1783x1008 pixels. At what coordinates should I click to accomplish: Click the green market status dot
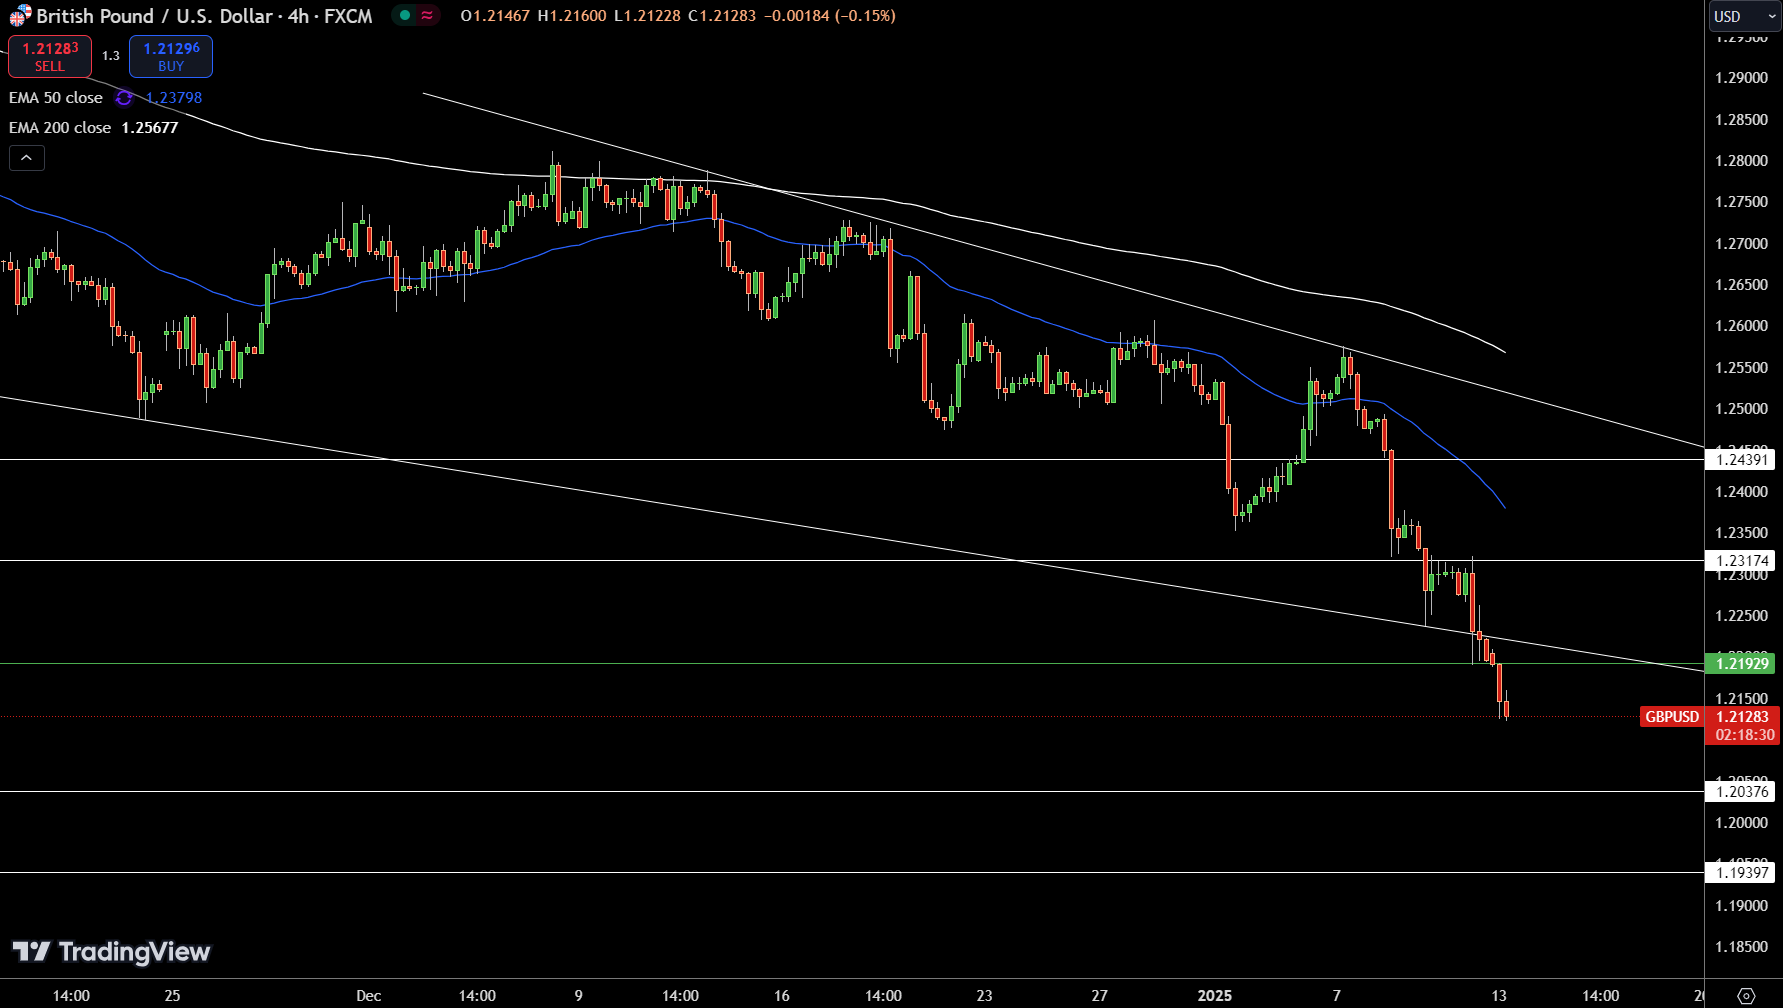click(x=405, y=15)
